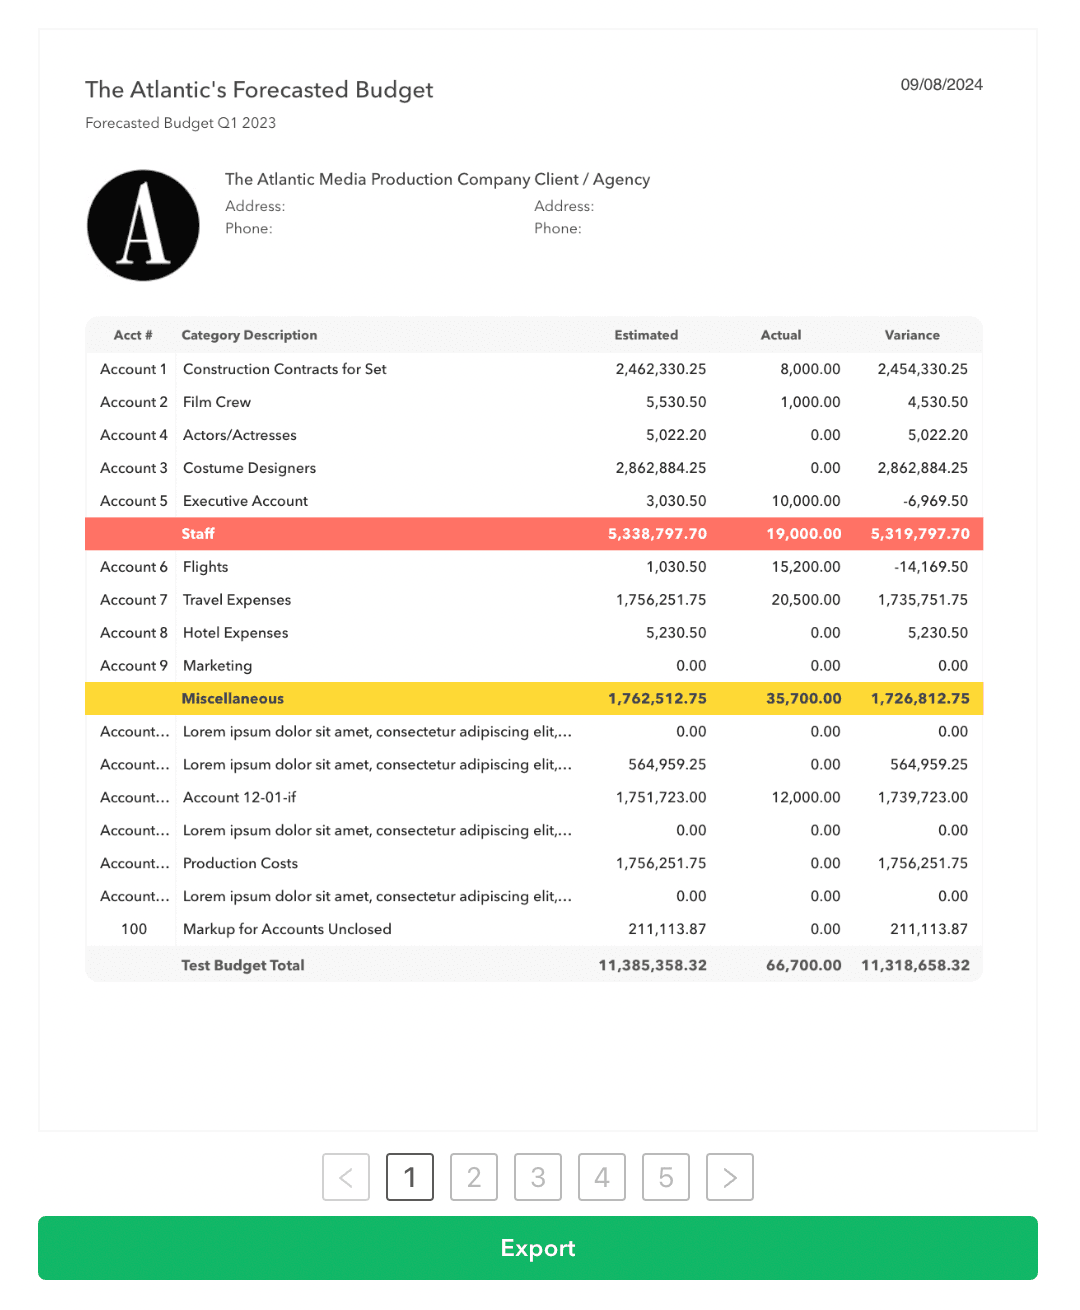Select Costume Designers description

coord(249,468)
